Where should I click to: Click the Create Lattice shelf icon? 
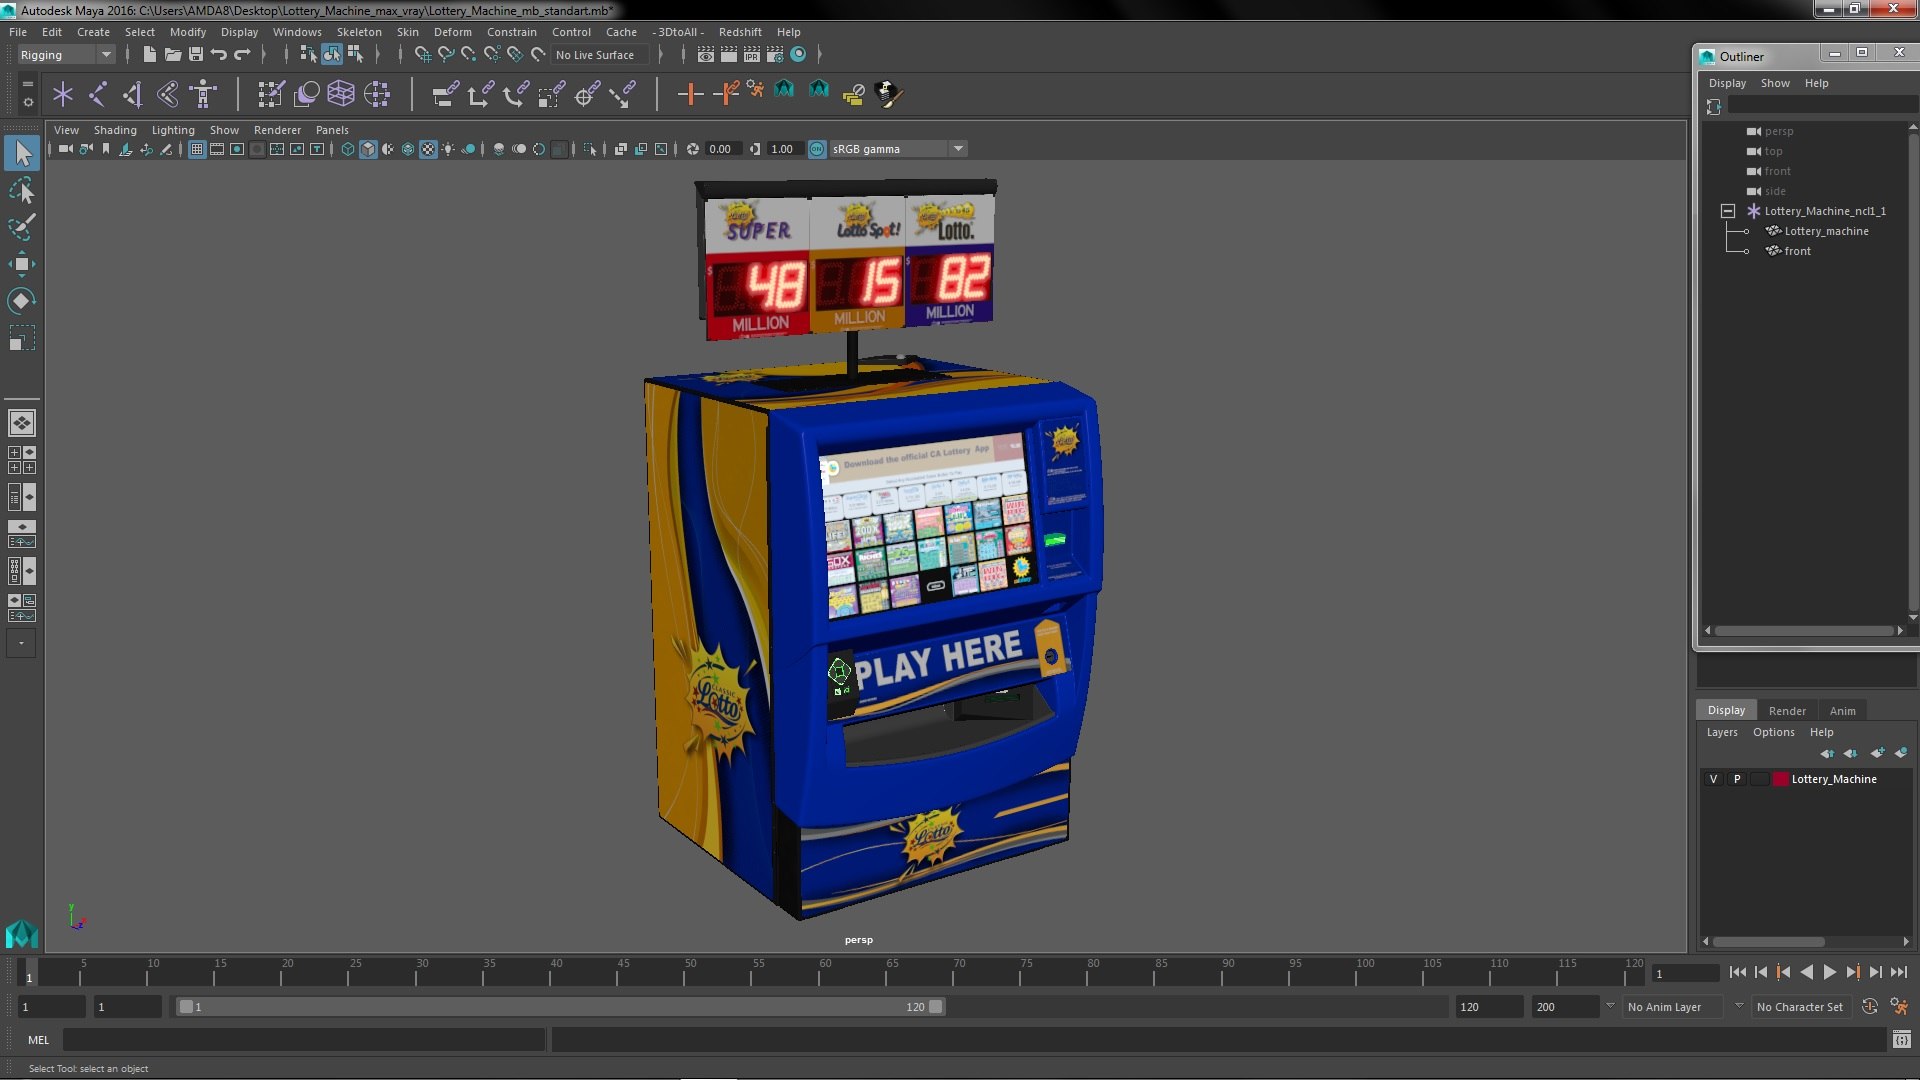pyautogui.click(x=341, y=94)
